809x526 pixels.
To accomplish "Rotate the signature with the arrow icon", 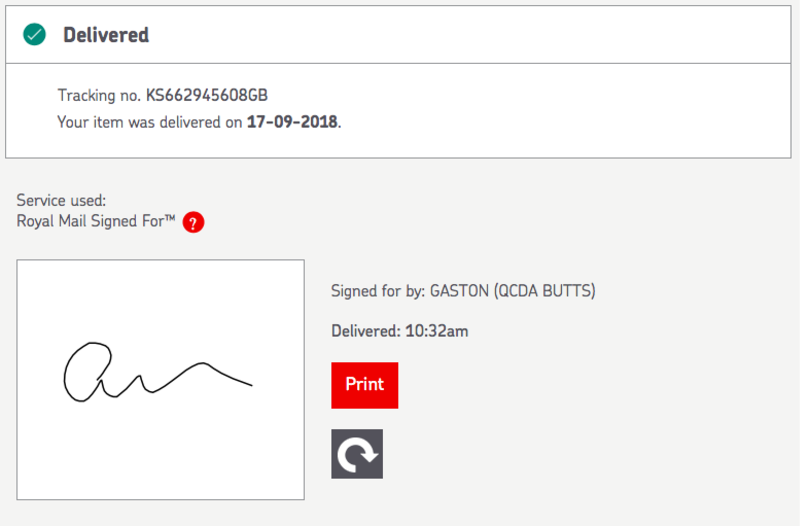I will click(357, 454).
